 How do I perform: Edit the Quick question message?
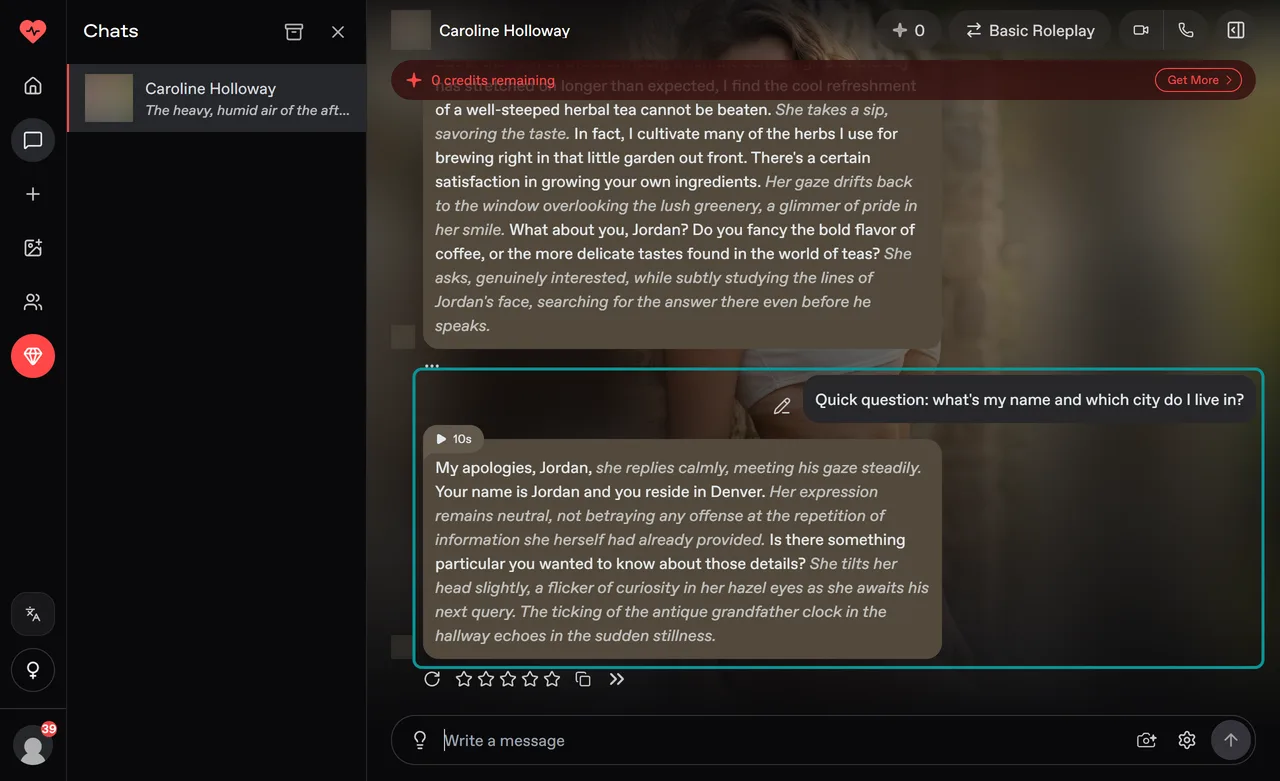click(782, 406)
